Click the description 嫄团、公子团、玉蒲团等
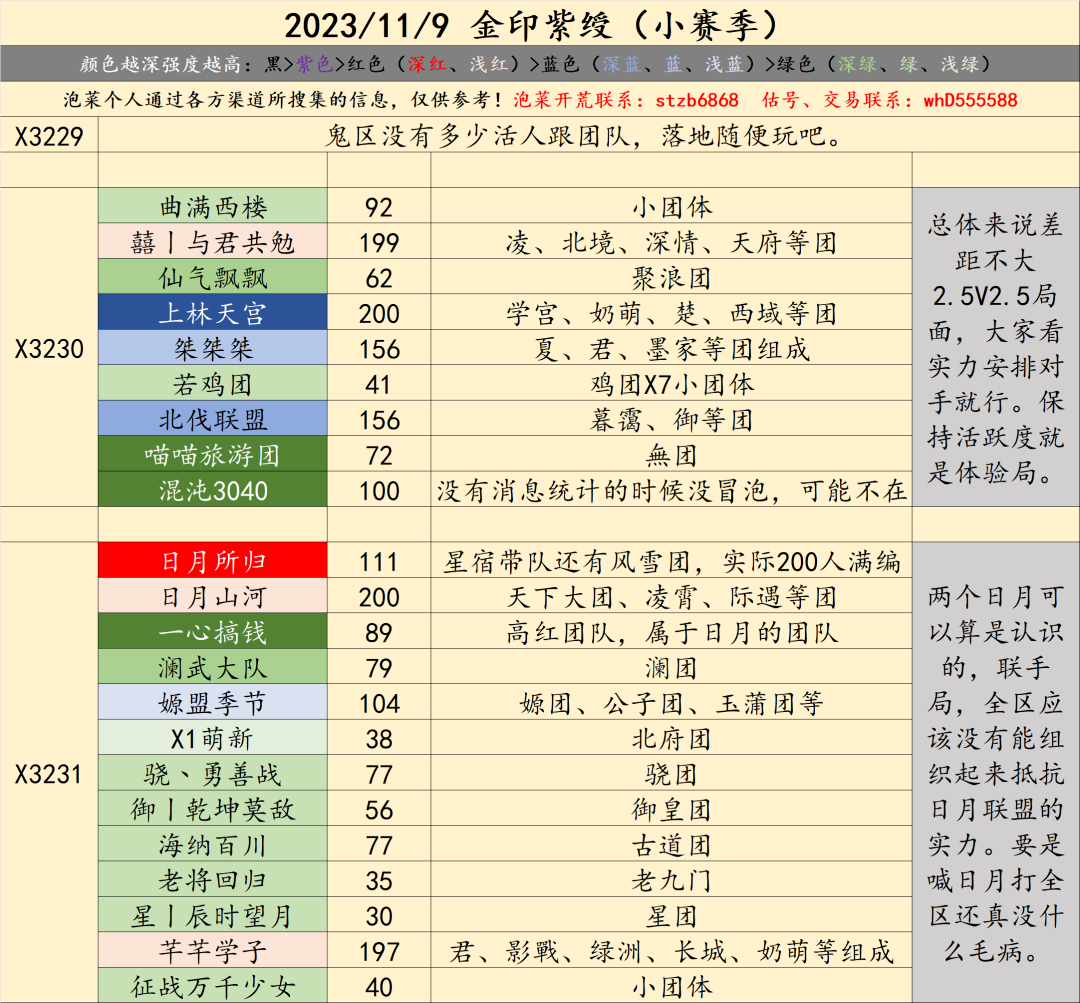This screenshot has height=1003, width=1080. (672, 703)
